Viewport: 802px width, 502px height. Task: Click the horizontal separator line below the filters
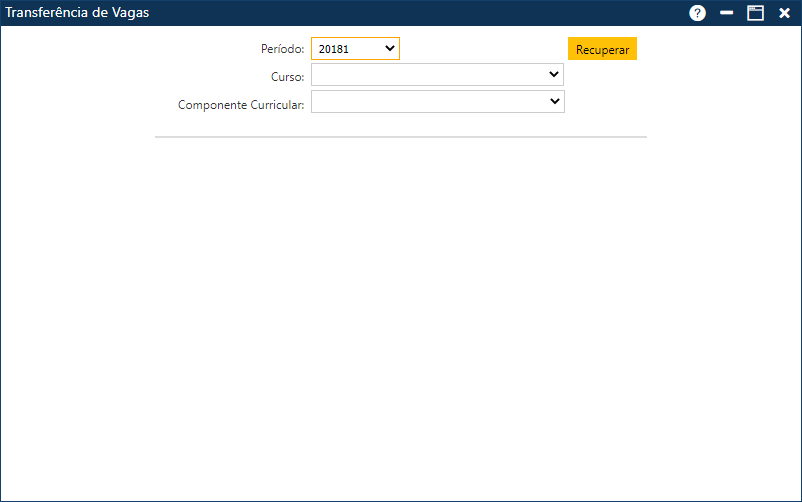click(400, 137)
